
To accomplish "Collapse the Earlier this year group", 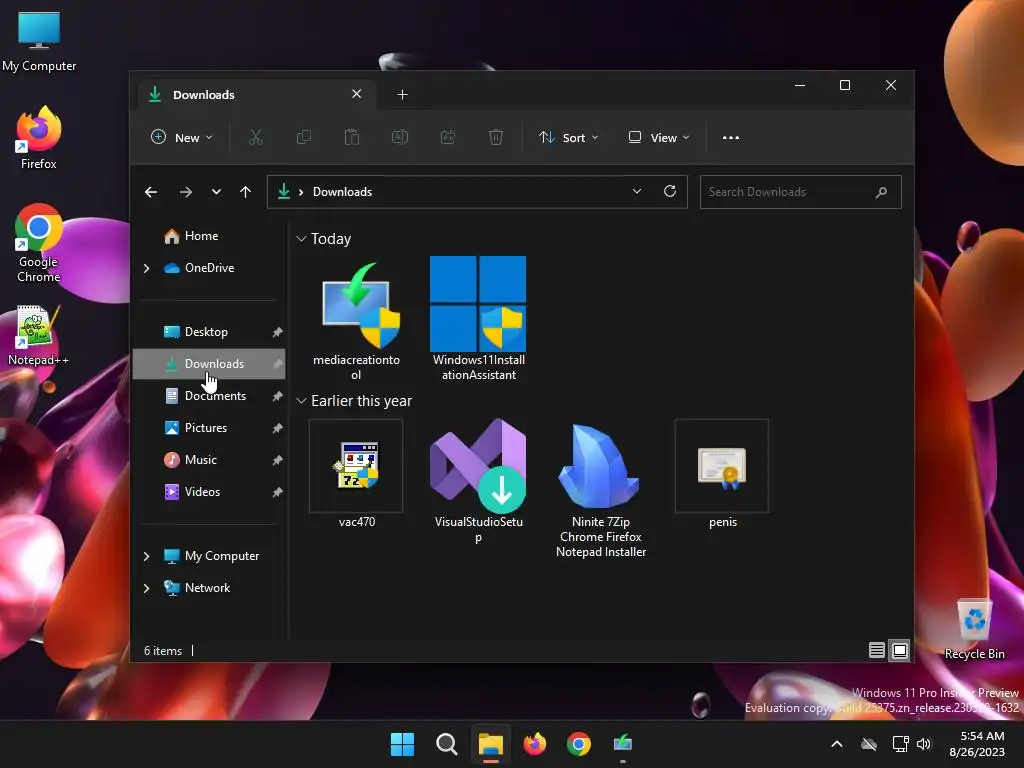I will click(301, 400).
